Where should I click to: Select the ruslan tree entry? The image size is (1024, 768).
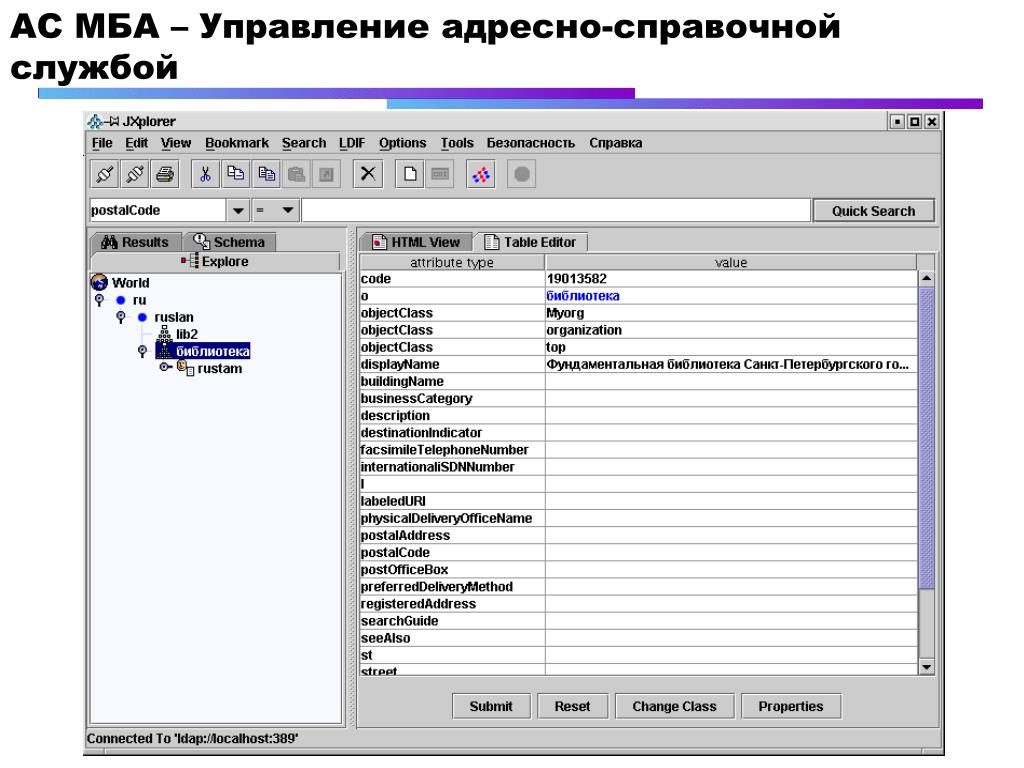click(174, 317)
